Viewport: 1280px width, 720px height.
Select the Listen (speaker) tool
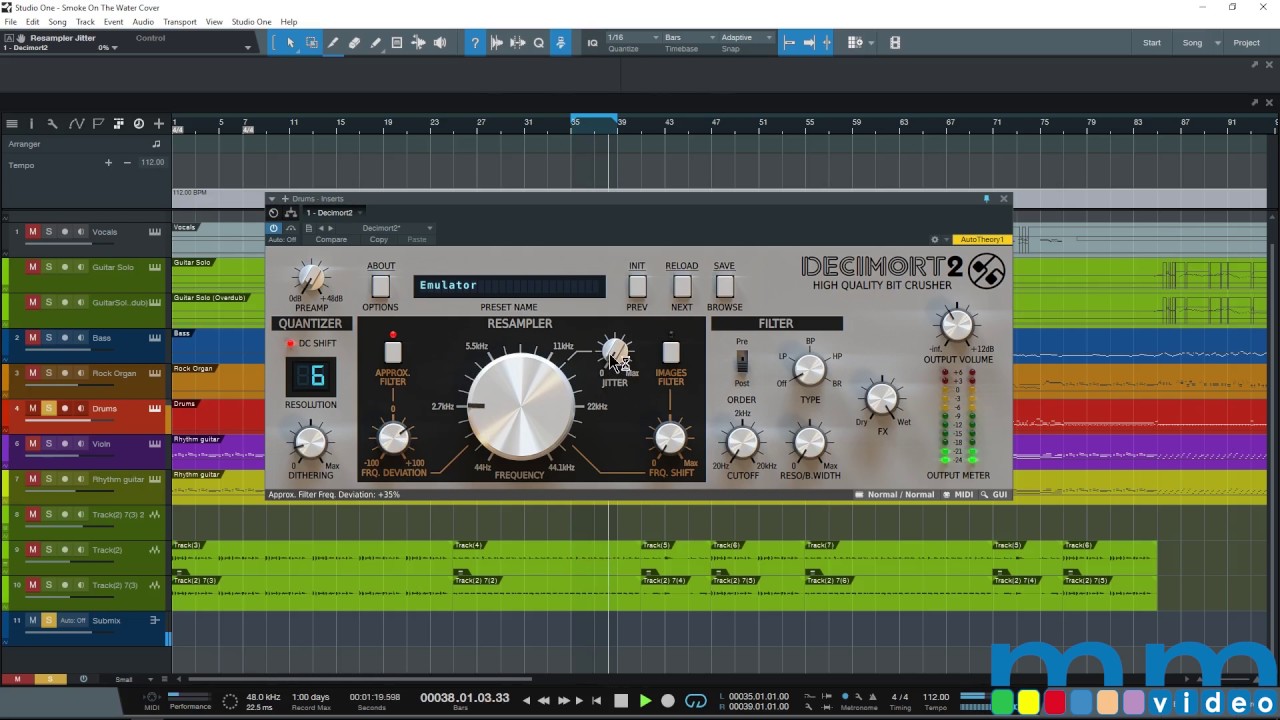(440, 43)
